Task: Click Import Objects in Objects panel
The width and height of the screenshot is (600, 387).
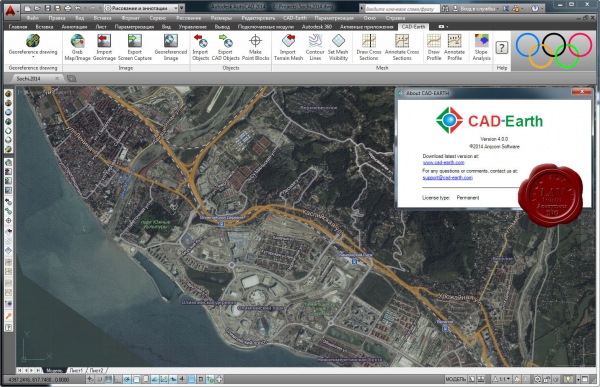Action: point(200,47)
